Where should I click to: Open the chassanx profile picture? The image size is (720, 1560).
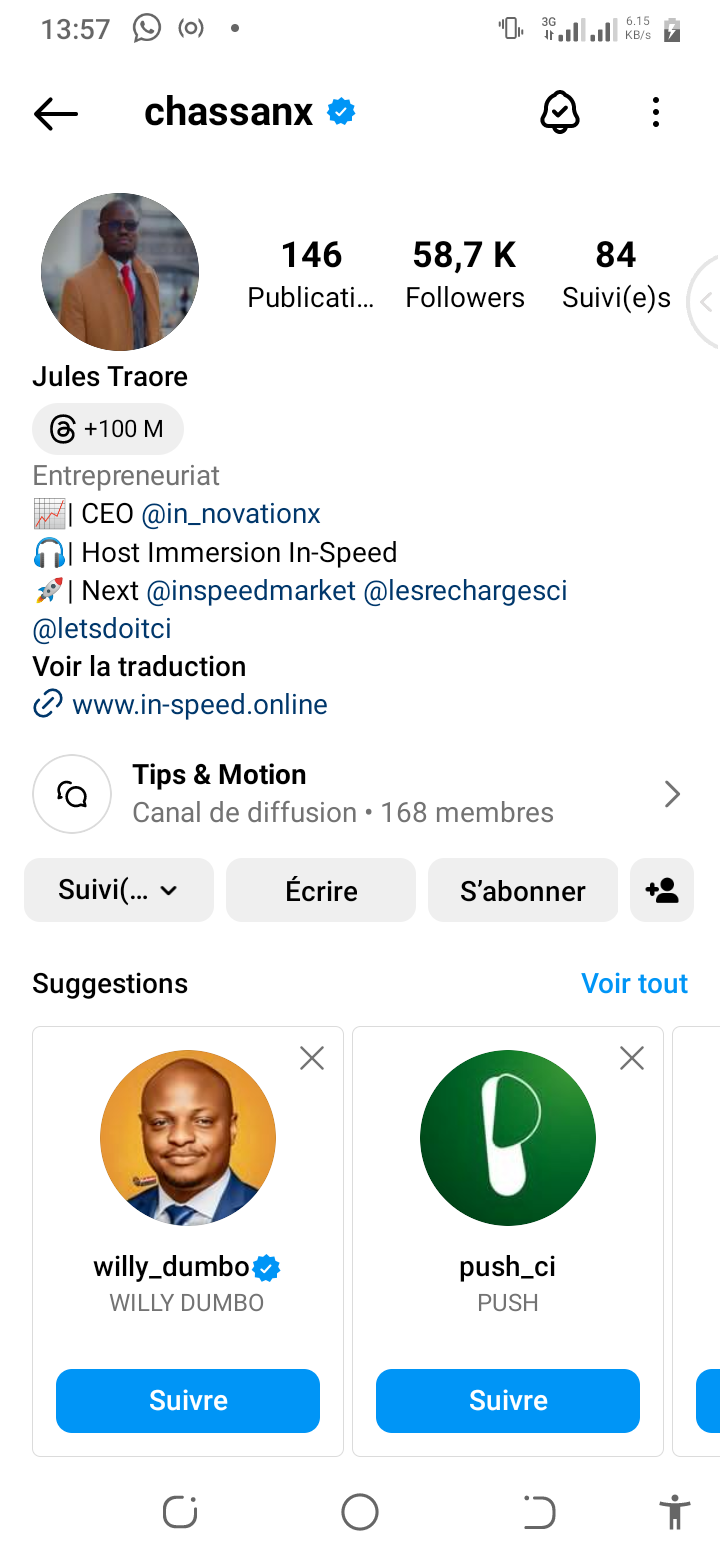[120, 272]
